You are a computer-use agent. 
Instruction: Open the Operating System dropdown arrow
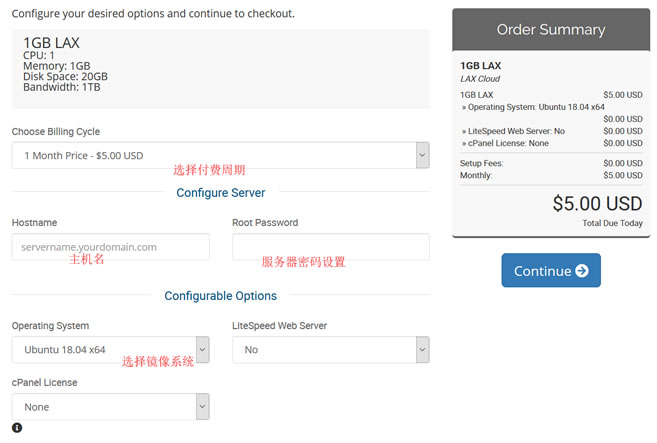pyautogui.click(x=202, y=349)
